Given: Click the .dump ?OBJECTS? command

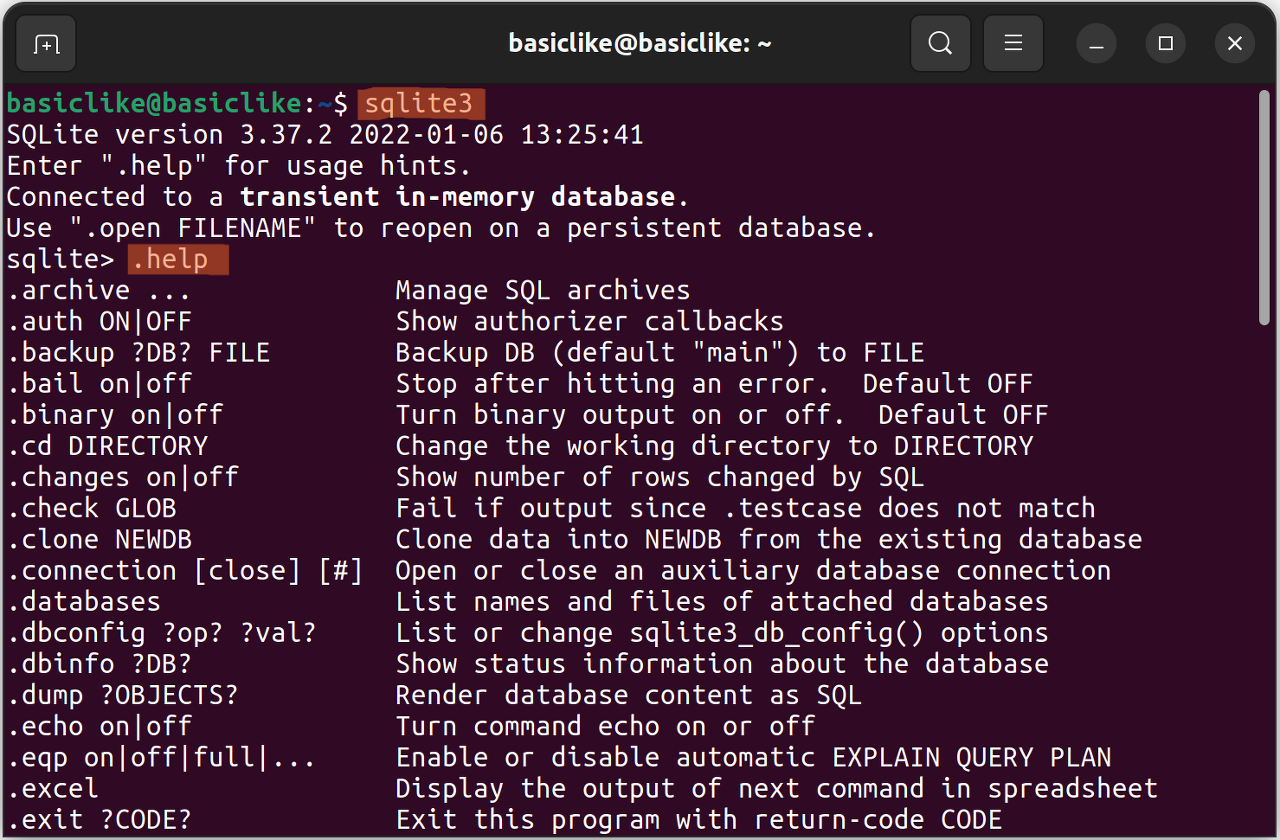Looking at the screenshot, I should 123,694.
